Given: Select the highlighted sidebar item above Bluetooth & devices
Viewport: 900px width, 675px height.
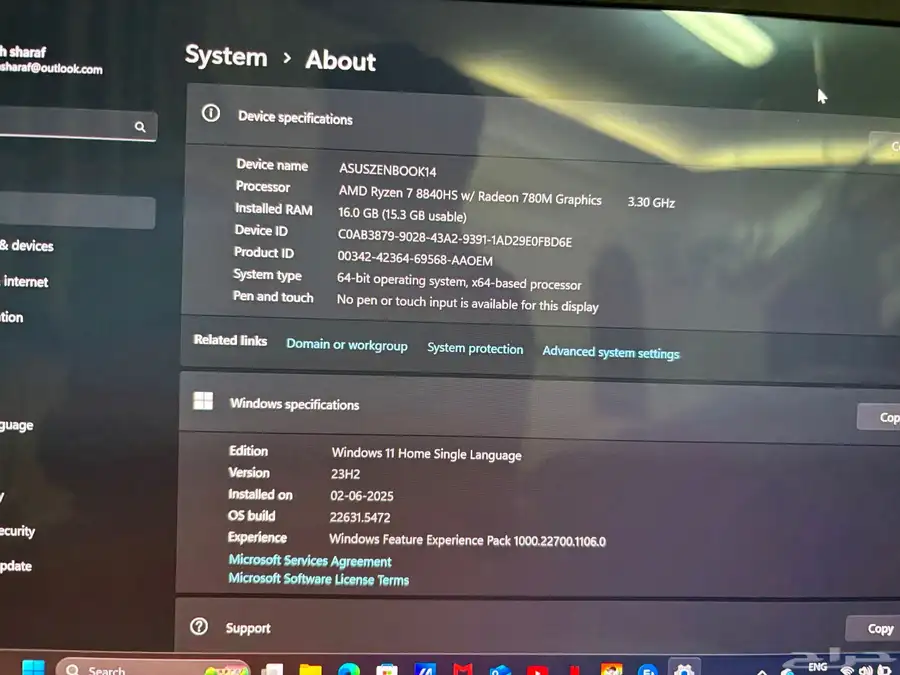Looking at the screenshot, I should (77, 212).
